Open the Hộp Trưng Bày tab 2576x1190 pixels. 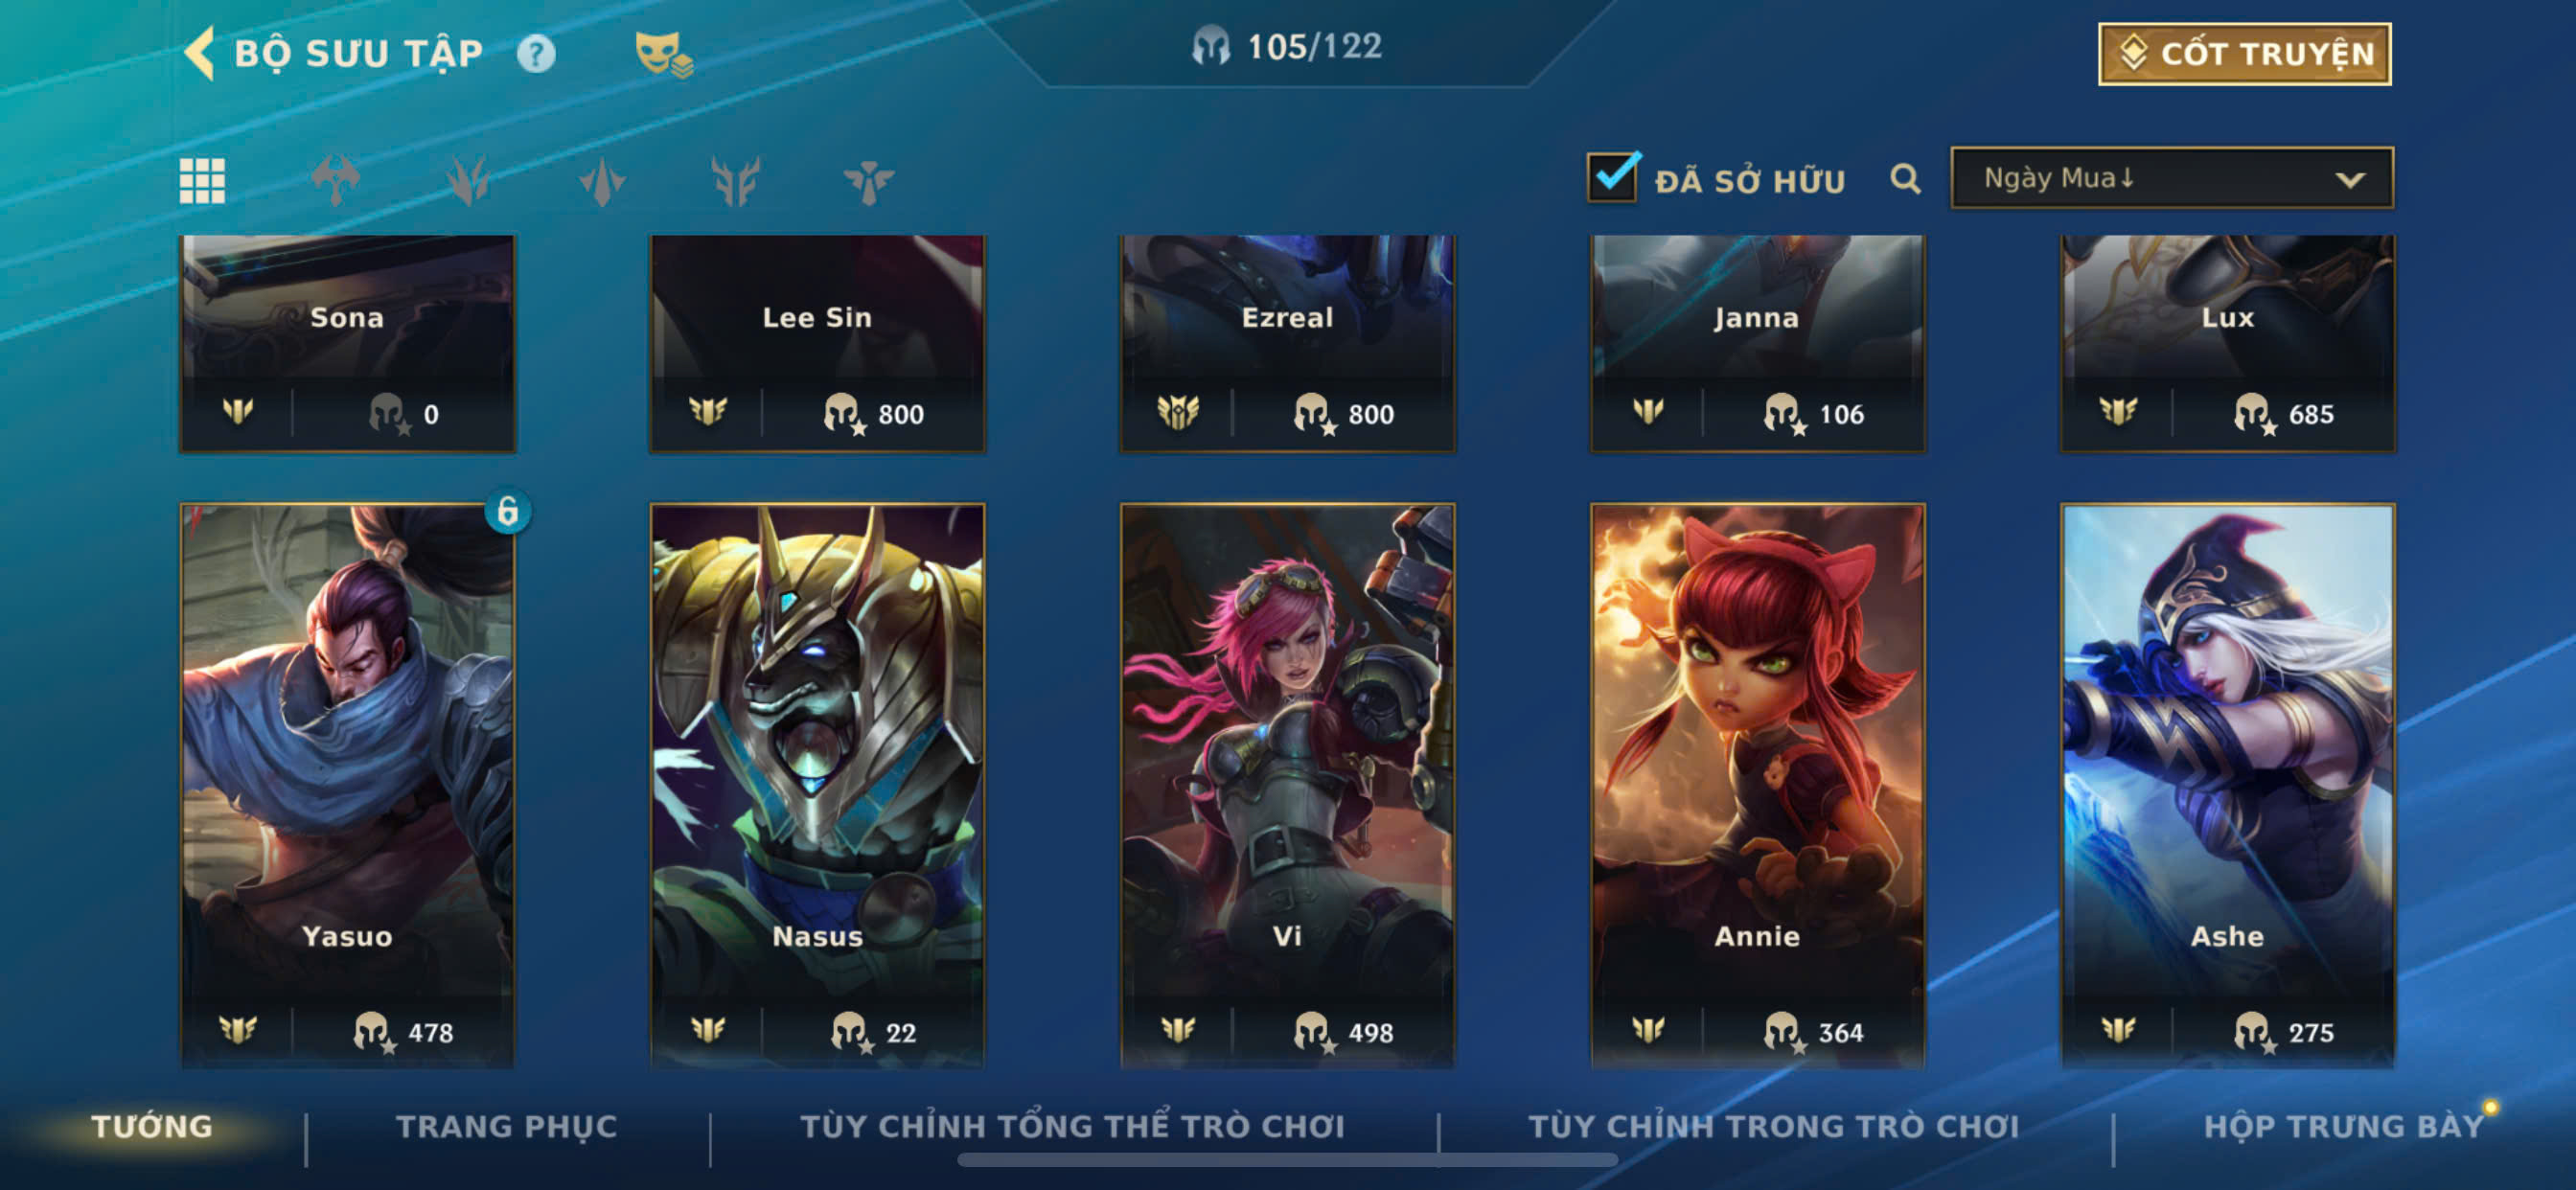(x=2344, y=1126)
